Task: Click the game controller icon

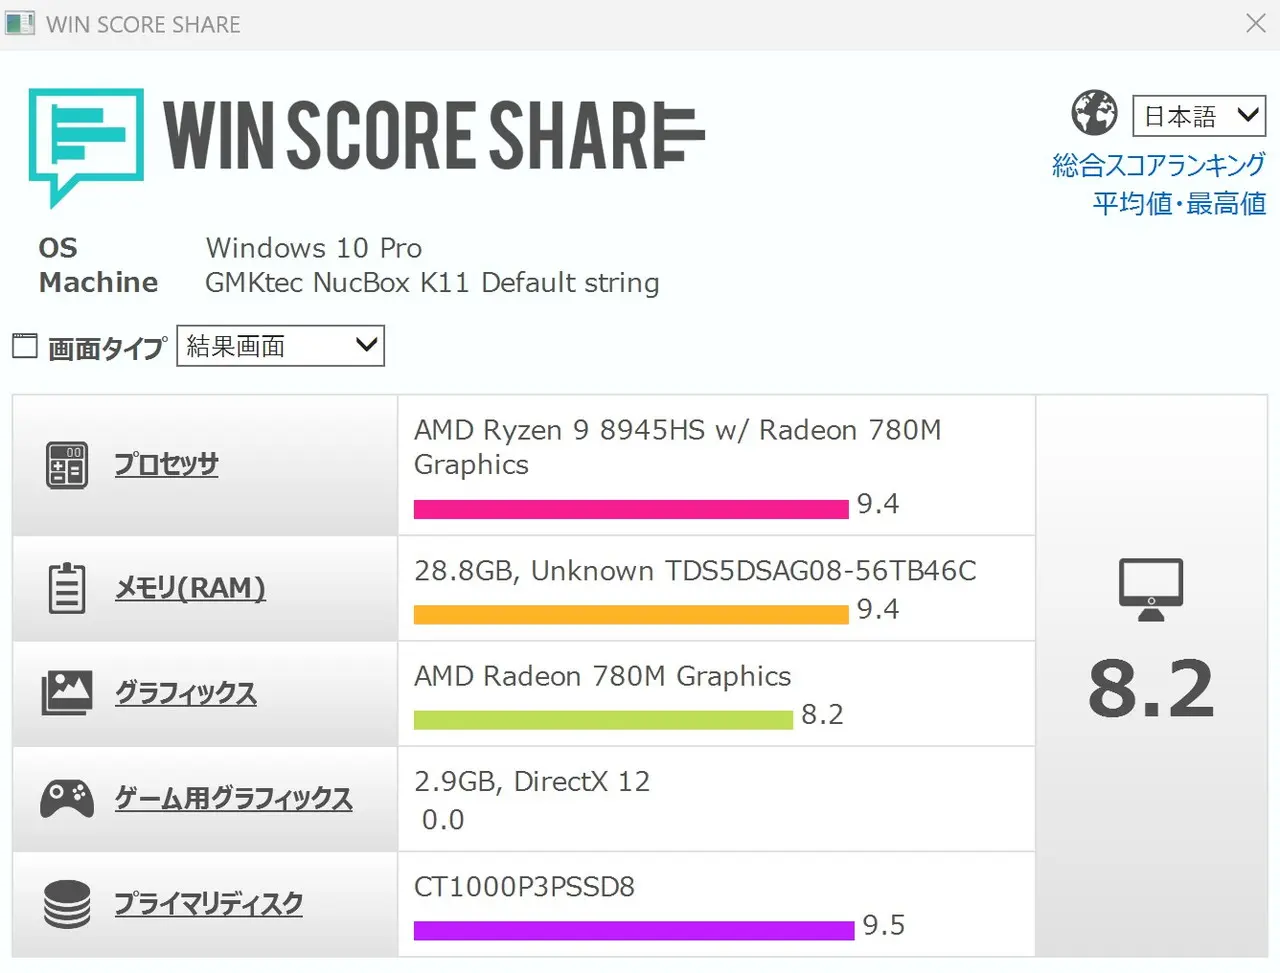Action: pos(67,798)
